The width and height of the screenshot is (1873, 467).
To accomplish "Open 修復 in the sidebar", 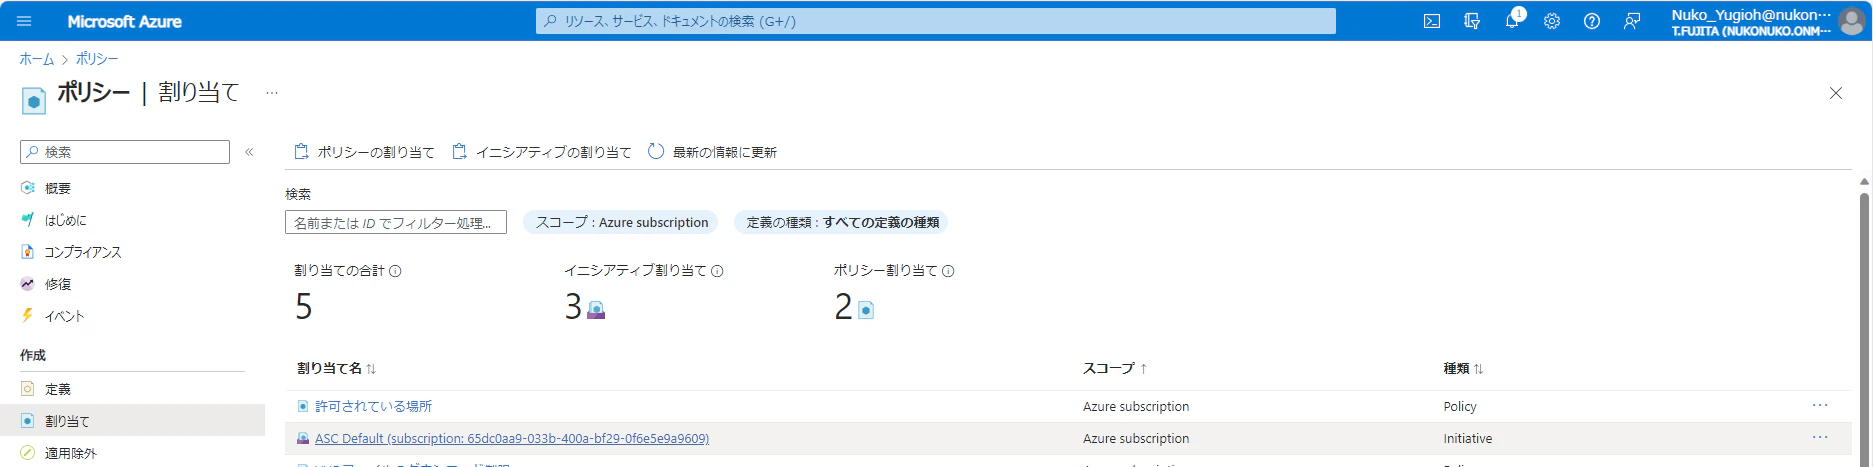I will coord(57,284).
